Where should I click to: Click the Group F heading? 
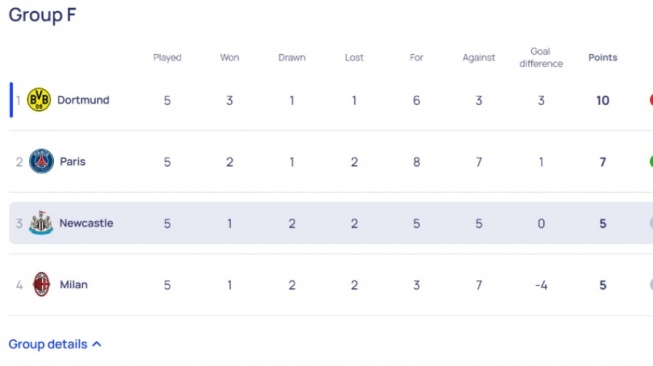42,15
